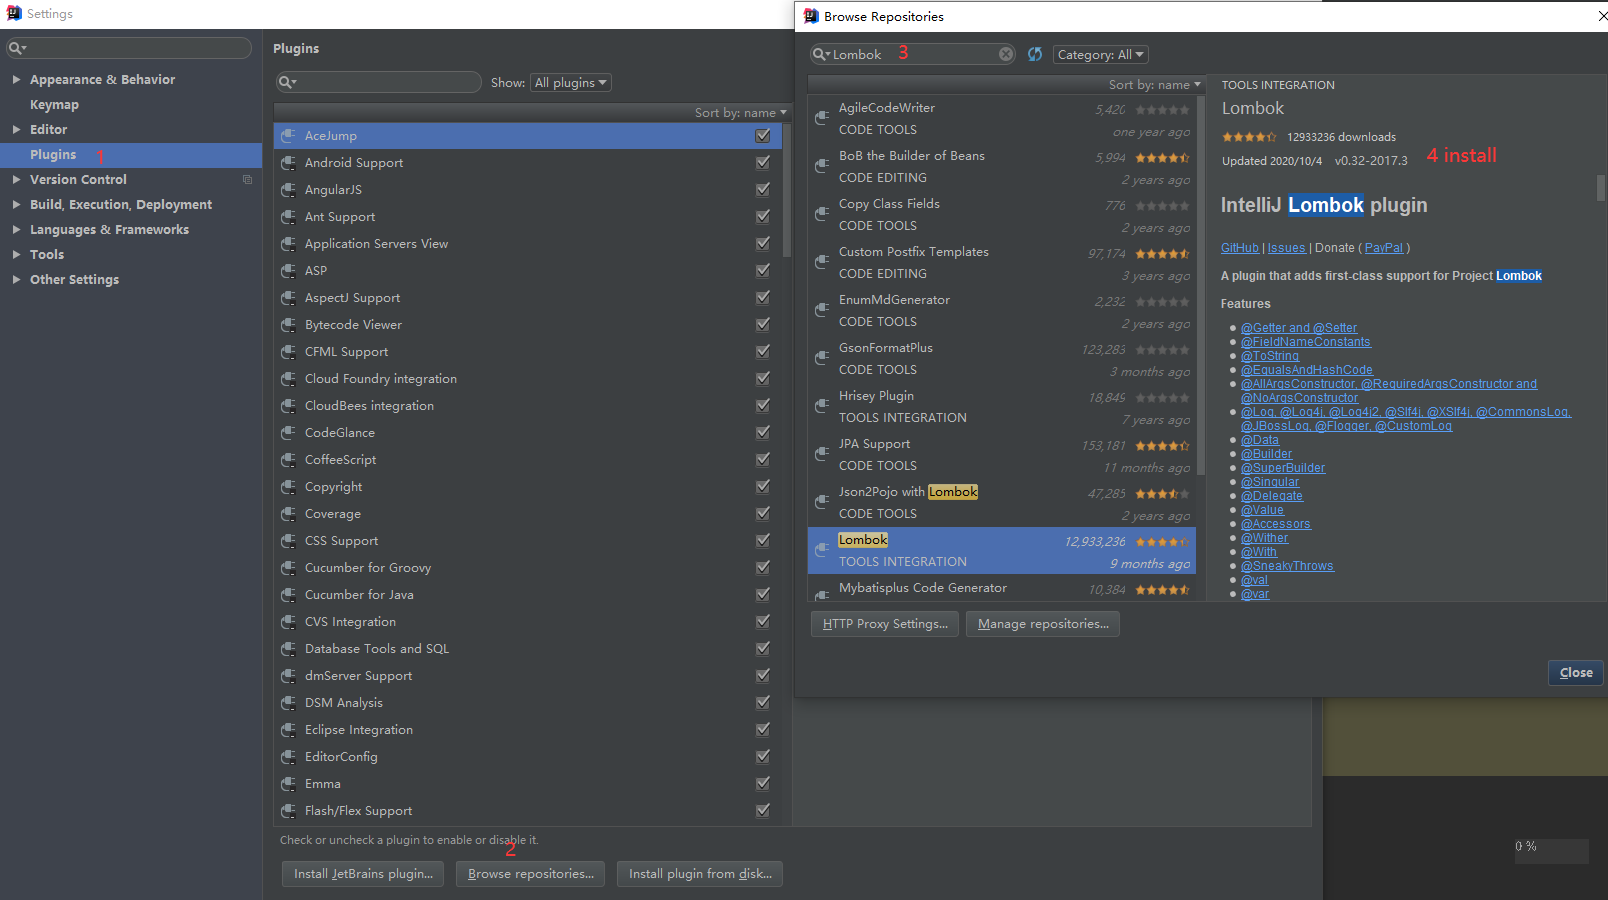This screenshot has height=900, width=1608.
Task: Click the GsonFormatPlus plugin icon
Action: [x=822, y=358]
